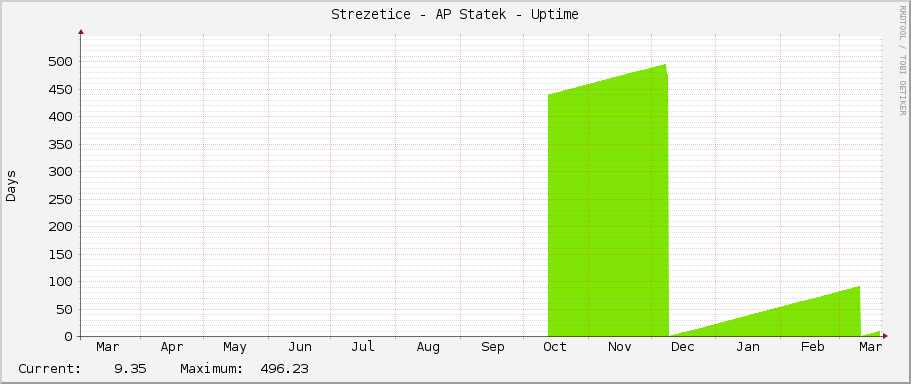The image size is (911, 384).
Task: Click the 'Dec' month label
Action: (x=683, y=347)
